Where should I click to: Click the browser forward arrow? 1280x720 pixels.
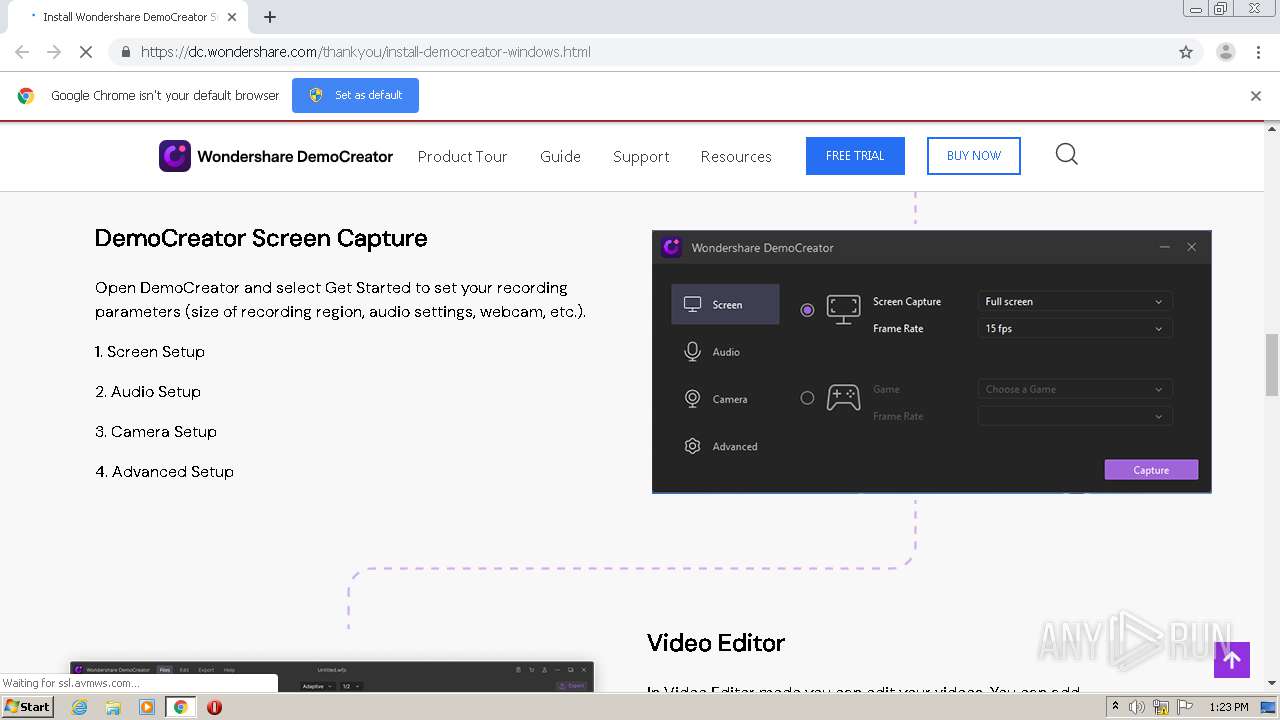coord(54,52)
